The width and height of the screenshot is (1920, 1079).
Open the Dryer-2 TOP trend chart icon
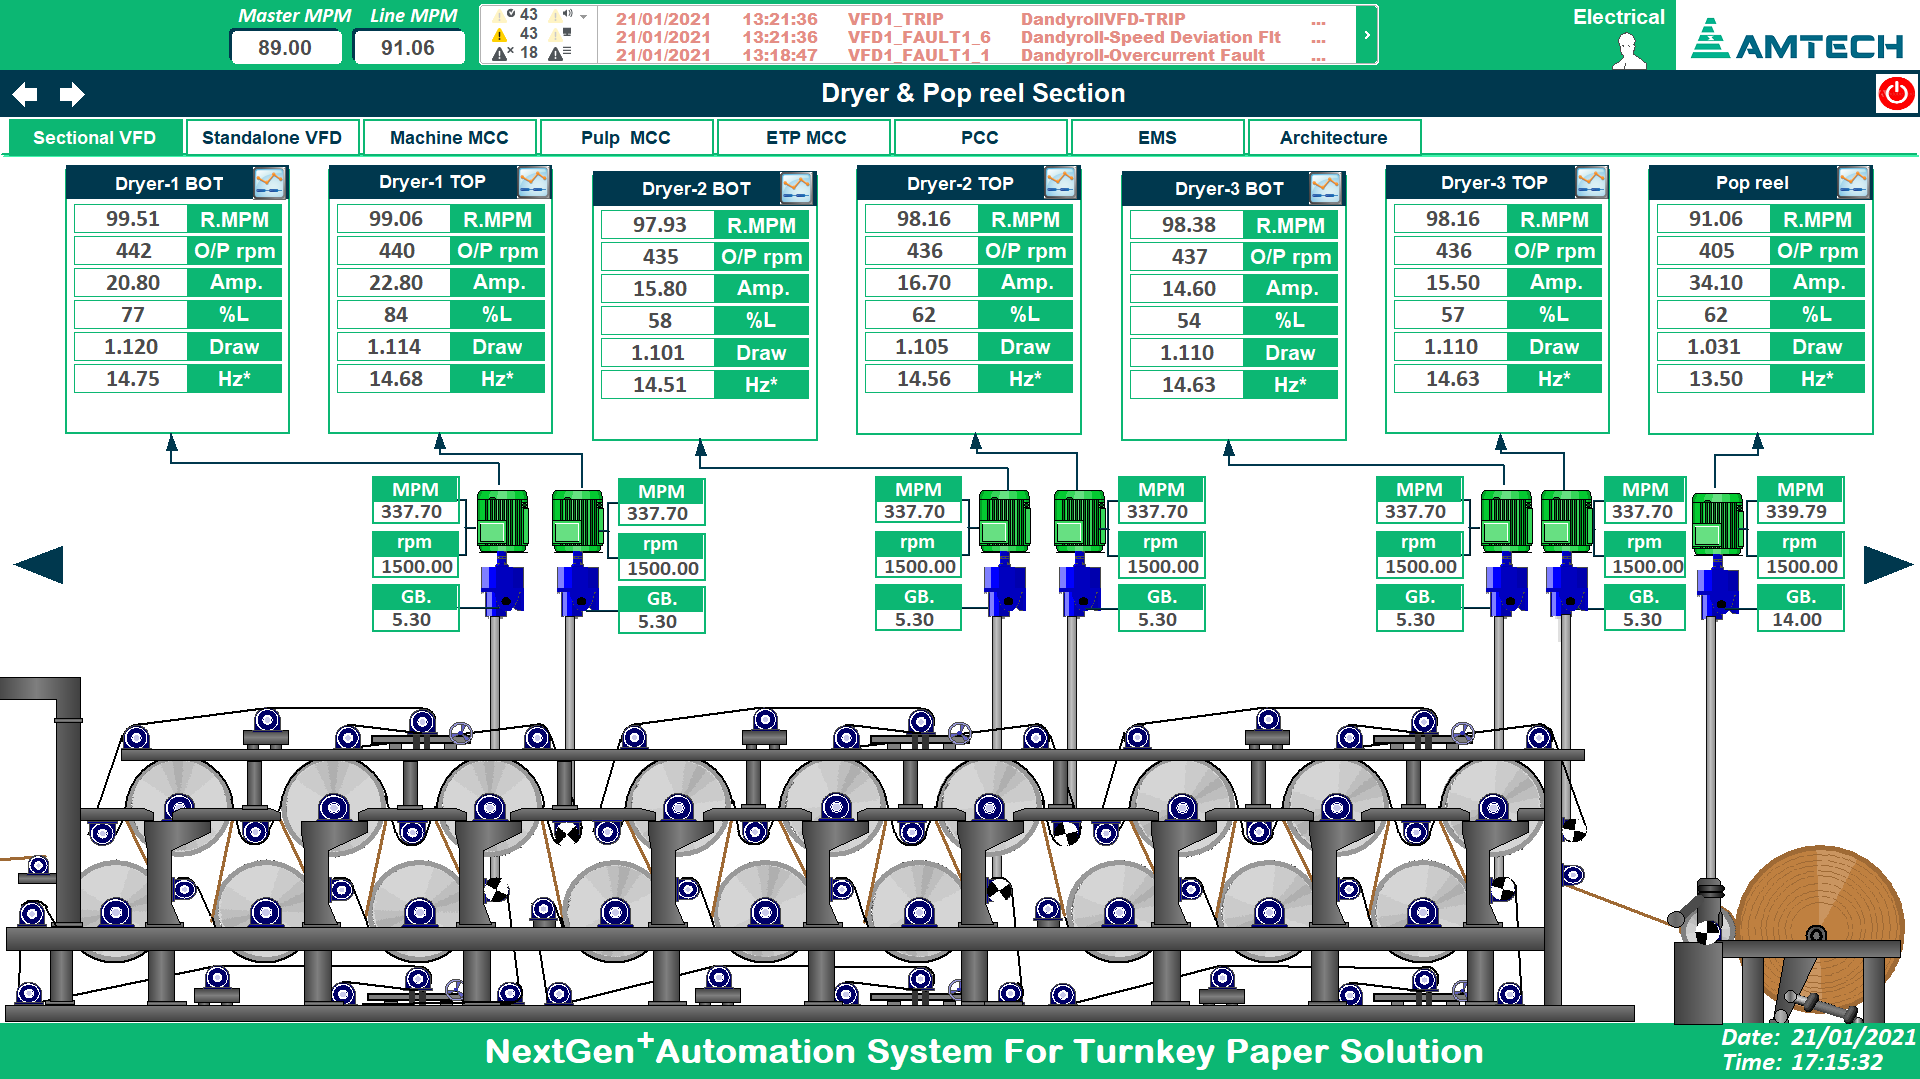(1060, 182)
